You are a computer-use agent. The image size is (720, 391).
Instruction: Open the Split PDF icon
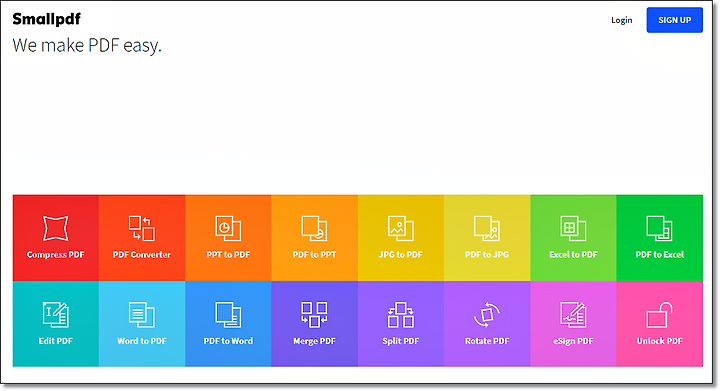pos(400,314)
